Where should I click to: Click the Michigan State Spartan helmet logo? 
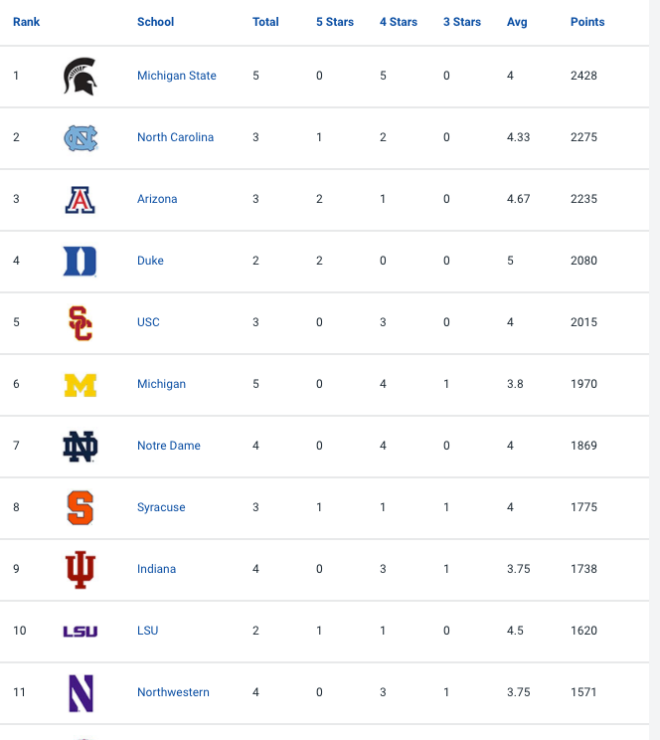pyautogui.click(x=80, y=76)
